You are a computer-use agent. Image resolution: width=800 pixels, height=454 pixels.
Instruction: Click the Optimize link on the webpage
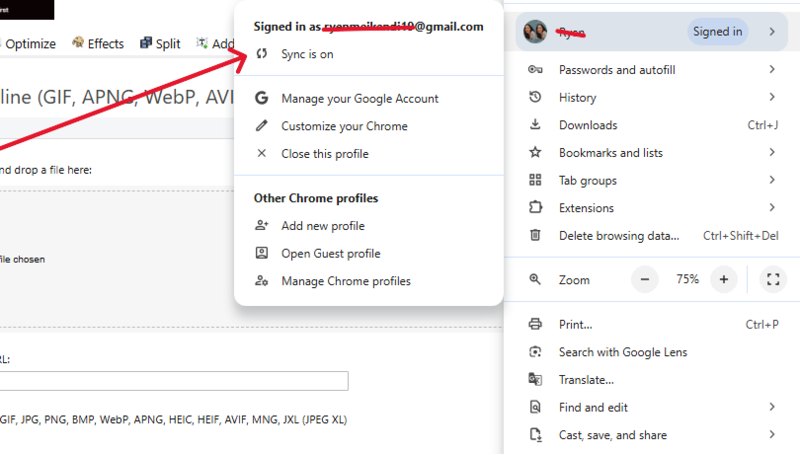tap(30, 44)
